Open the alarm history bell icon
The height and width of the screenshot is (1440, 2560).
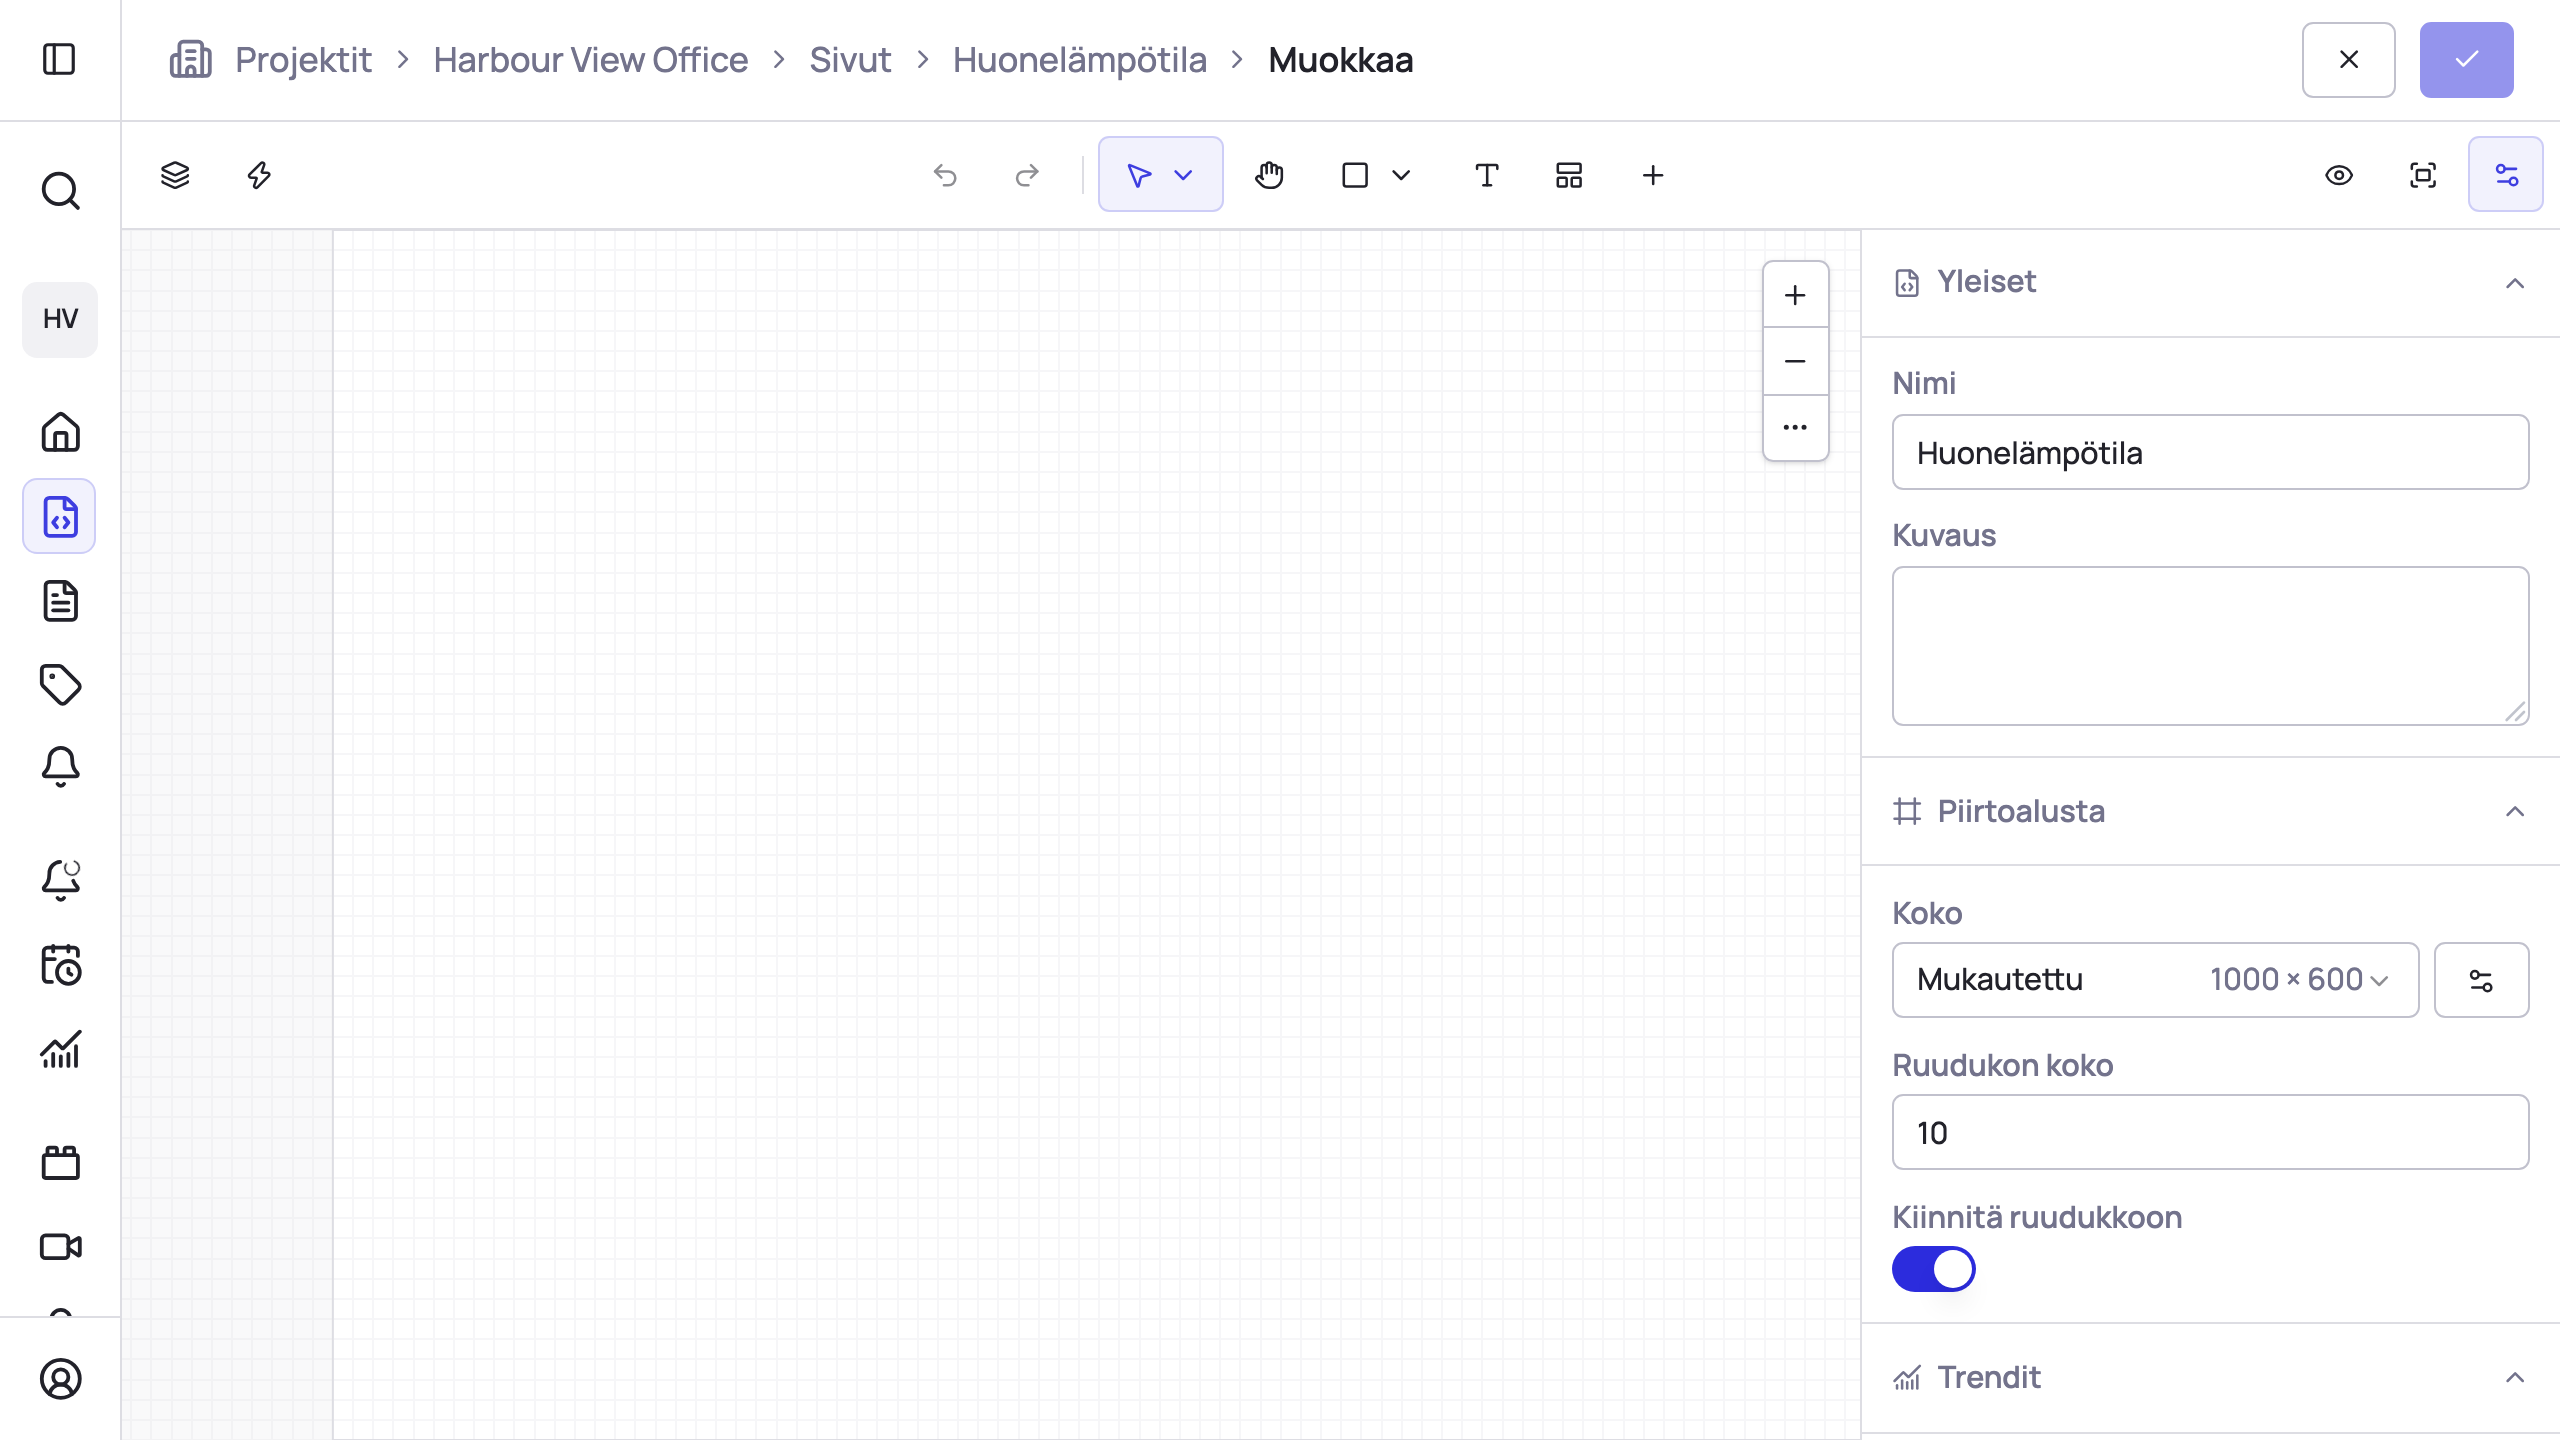(60, 880)
